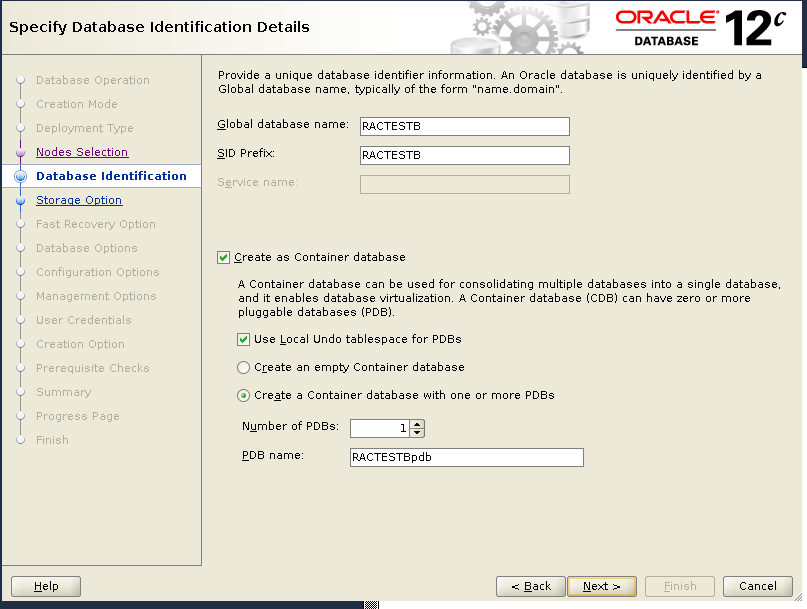Click the Global database name field

pyautogui.click(x=464, y=126)
